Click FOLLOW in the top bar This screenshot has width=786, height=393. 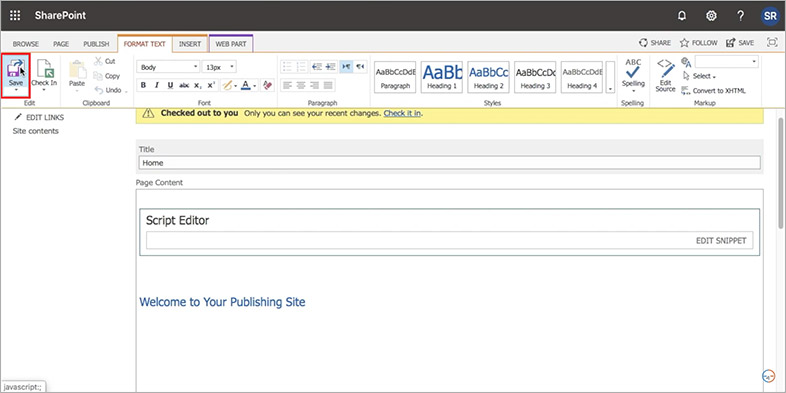(x=698, y=43)
